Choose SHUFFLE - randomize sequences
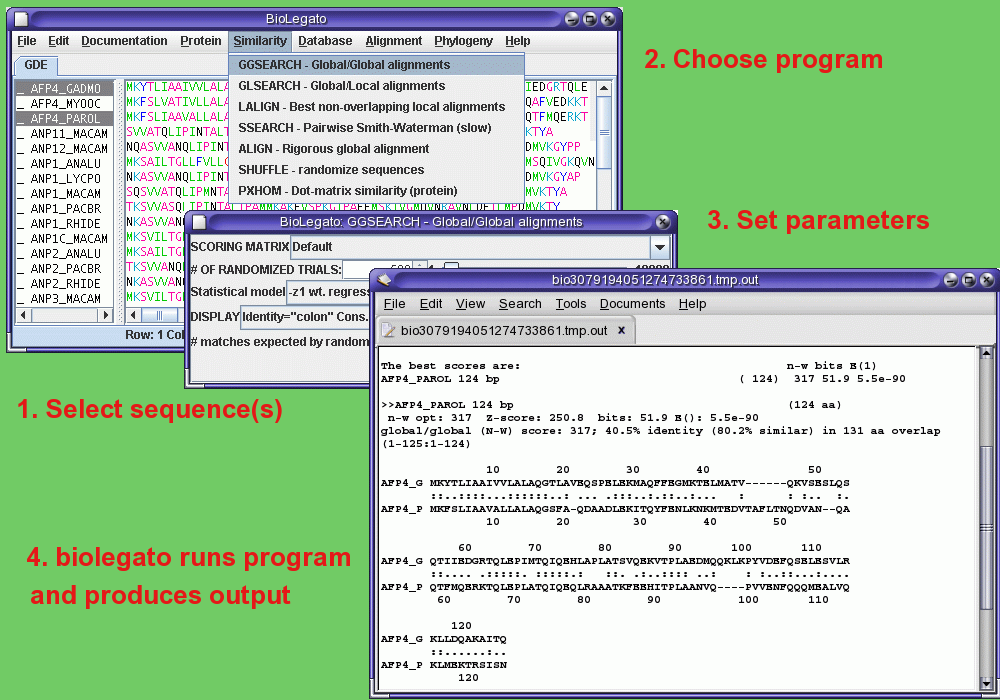This screenshot has width=1000, height=700. 376,170
